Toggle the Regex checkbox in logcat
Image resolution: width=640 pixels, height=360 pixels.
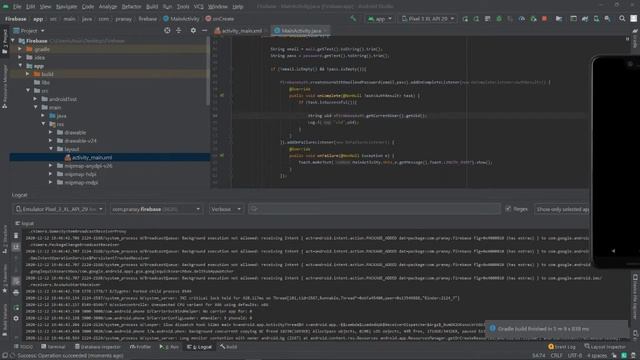pos(508,209)
